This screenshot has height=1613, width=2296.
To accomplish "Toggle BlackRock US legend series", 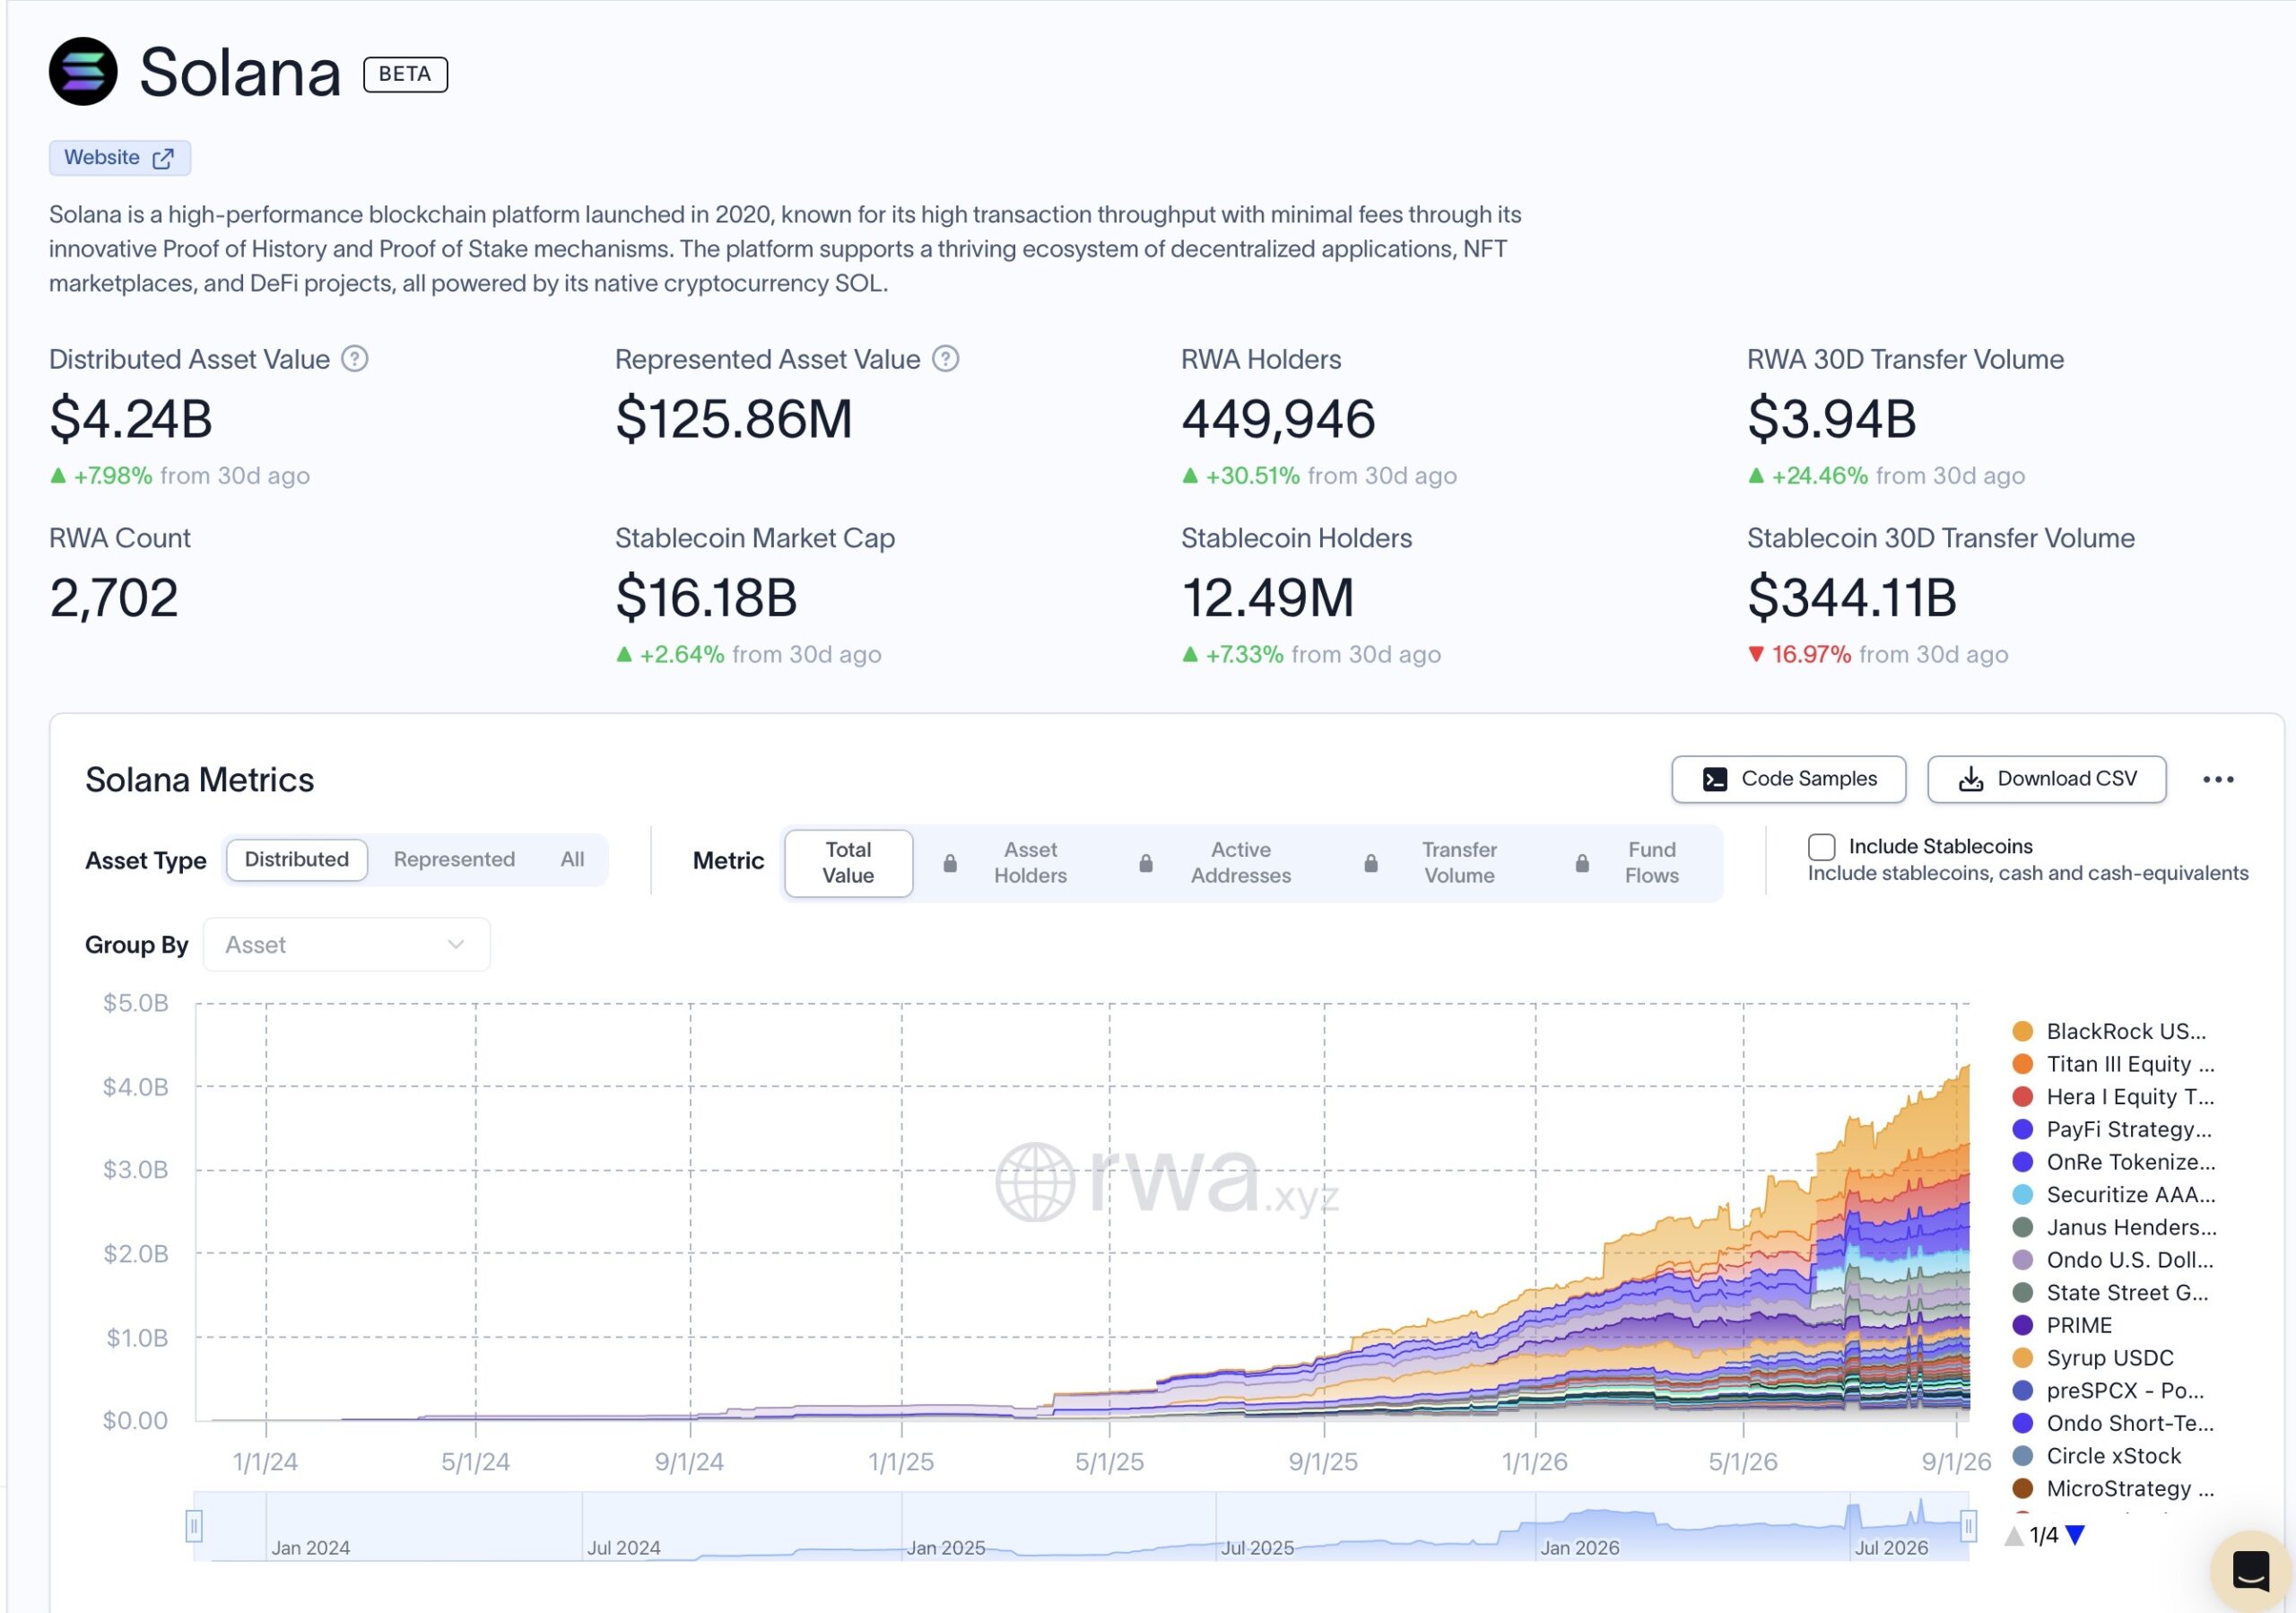I will (2110, 1032).
